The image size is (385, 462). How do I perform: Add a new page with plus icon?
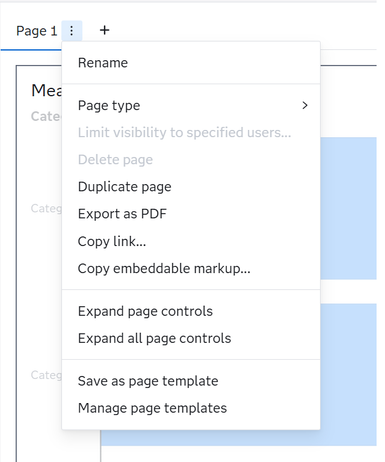tap(104, 30)
